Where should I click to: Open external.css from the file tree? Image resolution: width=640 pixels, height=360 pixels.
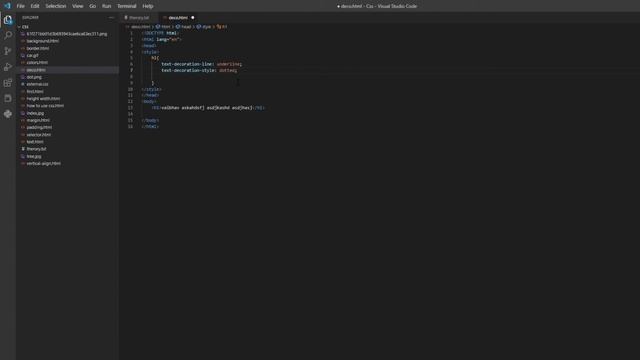tap(37, 84)
